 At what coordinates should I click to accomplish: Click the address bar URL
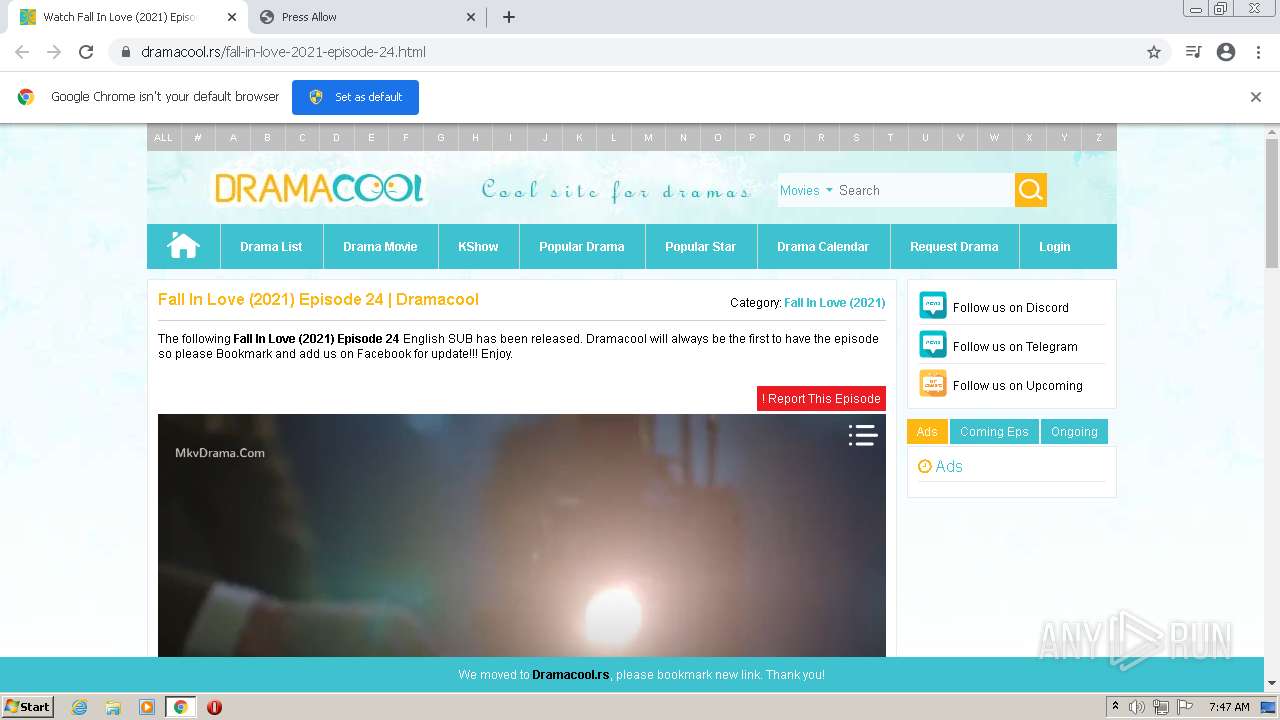coord(283,52)
